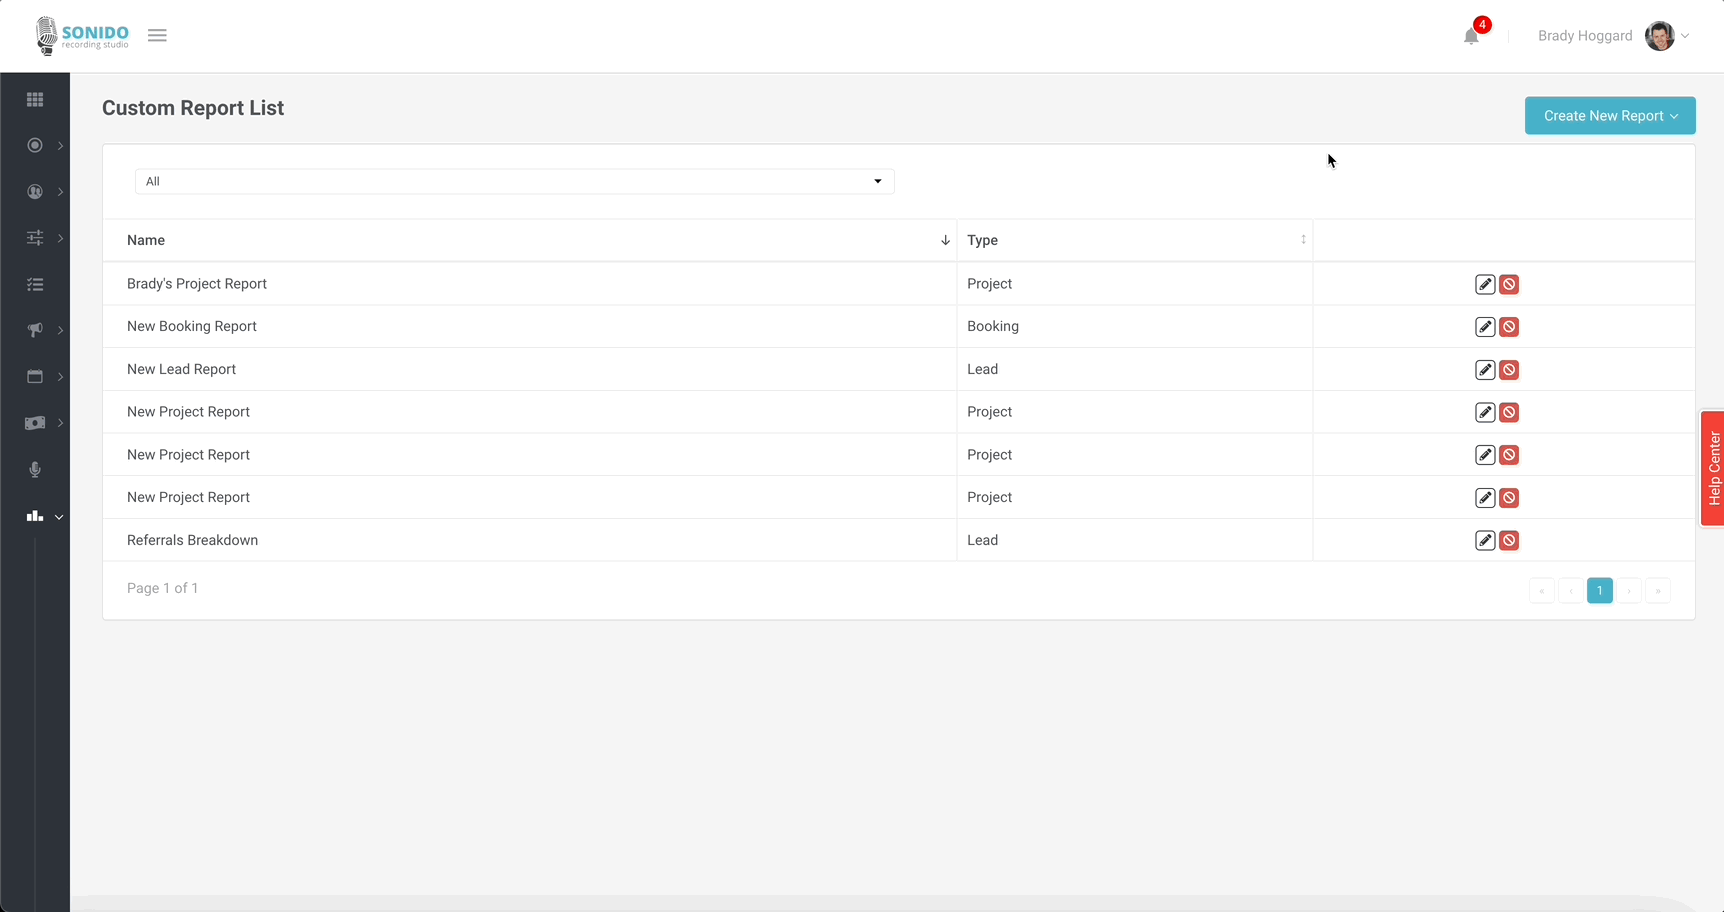Viewport: 1724px width, 912px height.
Task: Edit Brady's Project Report with pencil icon
Action: tap(1485, 285)
